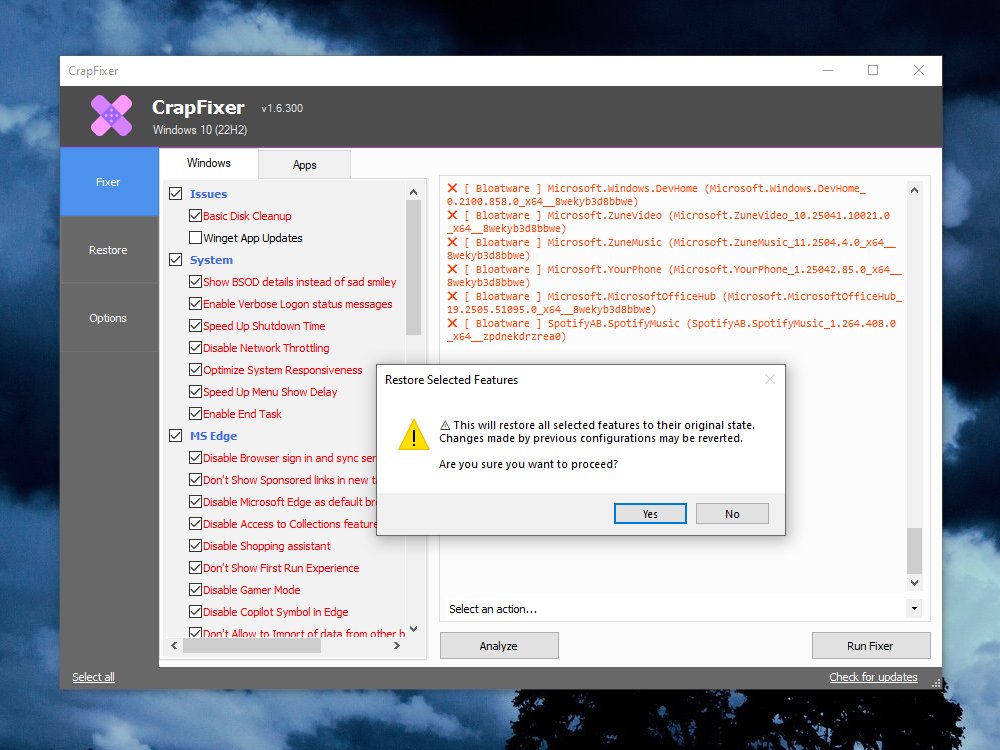Switch to the Windows tab

[x=209, y=163]
